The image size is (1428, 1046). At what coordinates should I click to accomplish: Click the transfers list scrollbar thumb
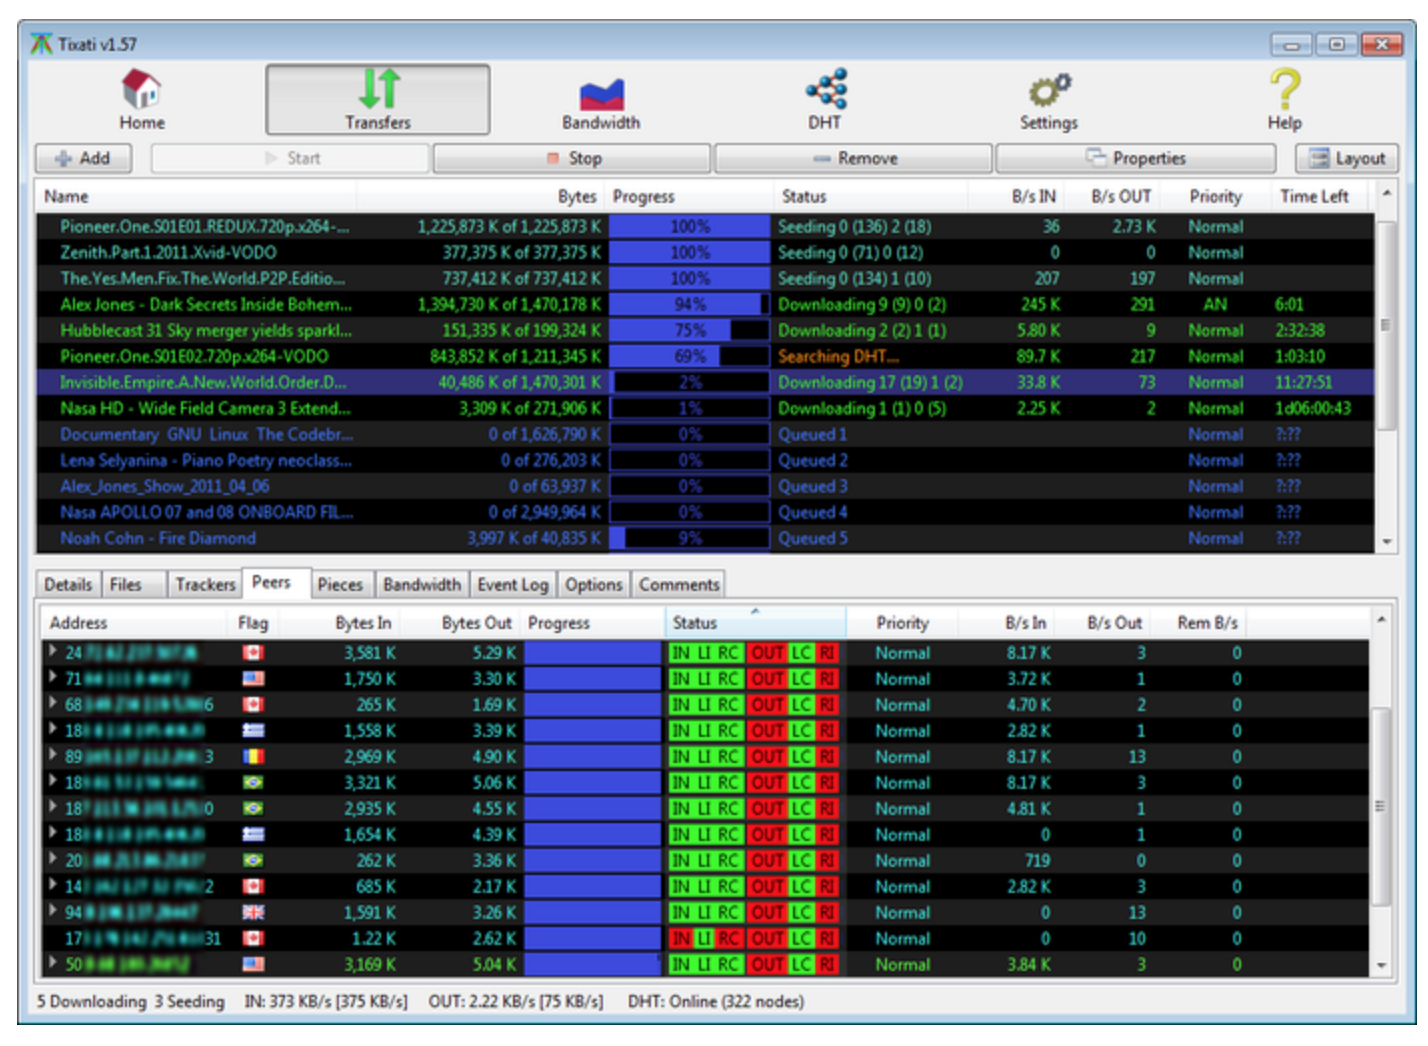1386,325
